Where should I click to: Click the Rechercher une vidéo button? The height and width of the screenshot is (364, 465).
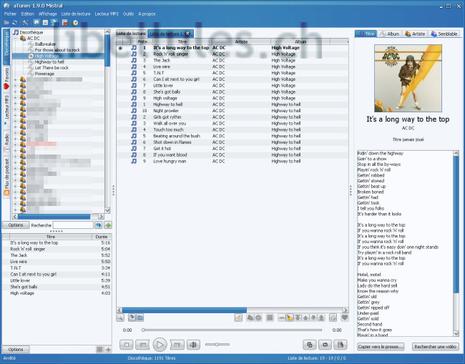click(x=435, y=347)
